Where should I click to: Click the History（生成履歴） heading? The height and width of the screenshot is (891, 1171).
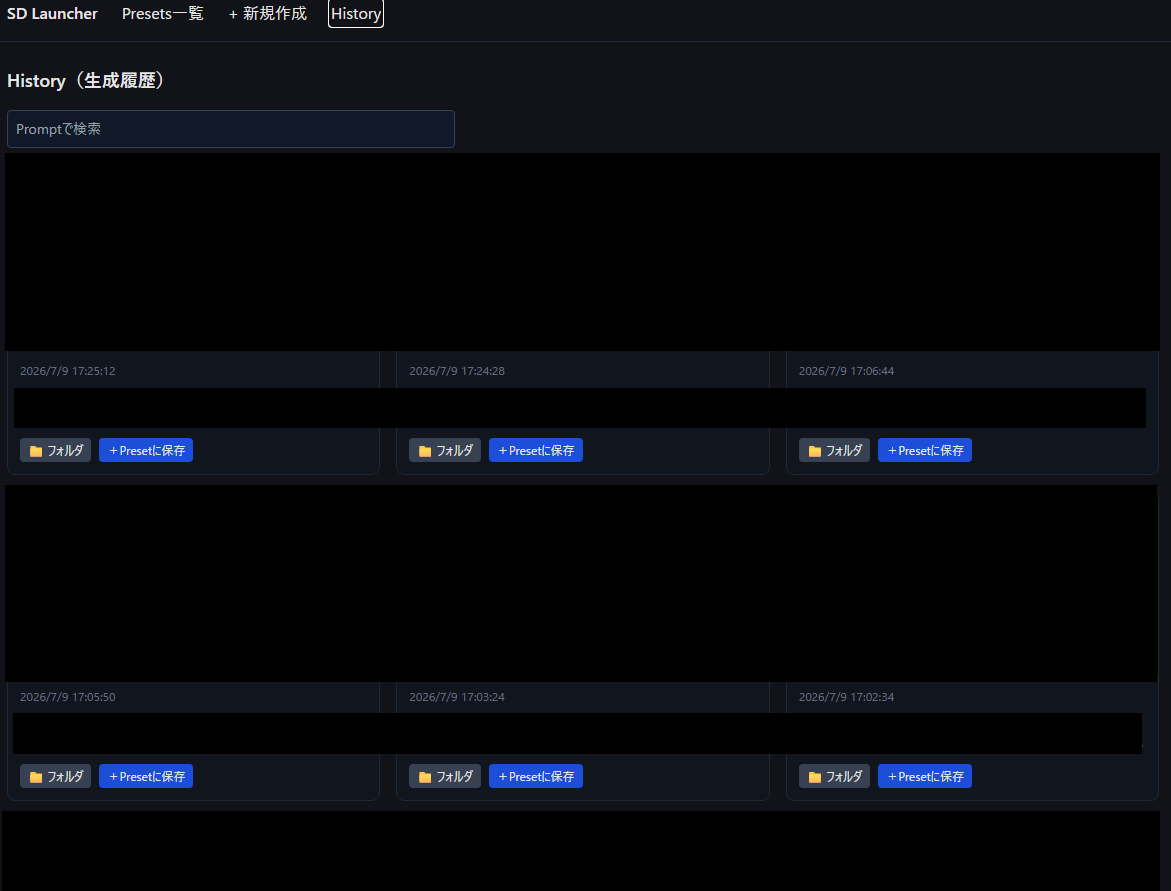(x=87, y=81)
